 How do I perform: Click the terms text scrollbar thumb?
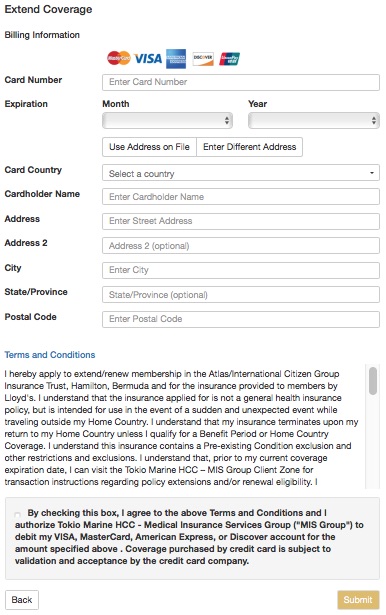click(373, 380)
